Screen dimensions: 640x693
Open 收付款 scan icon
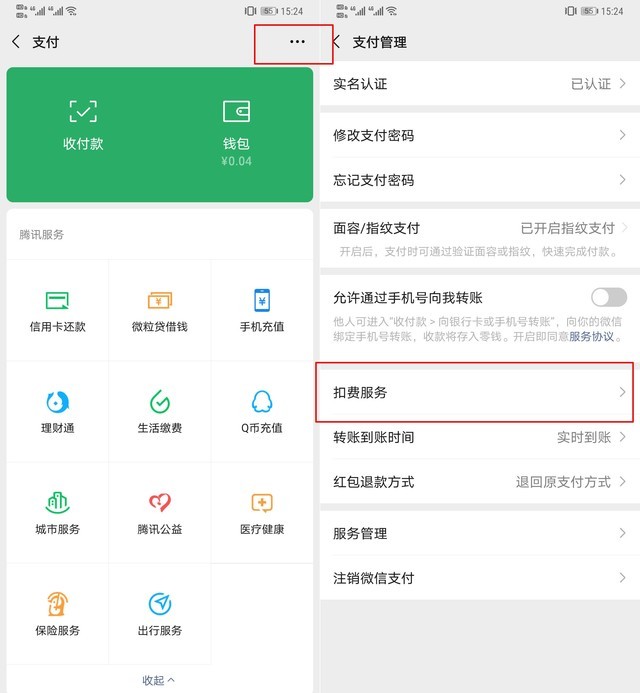(83, 111)
